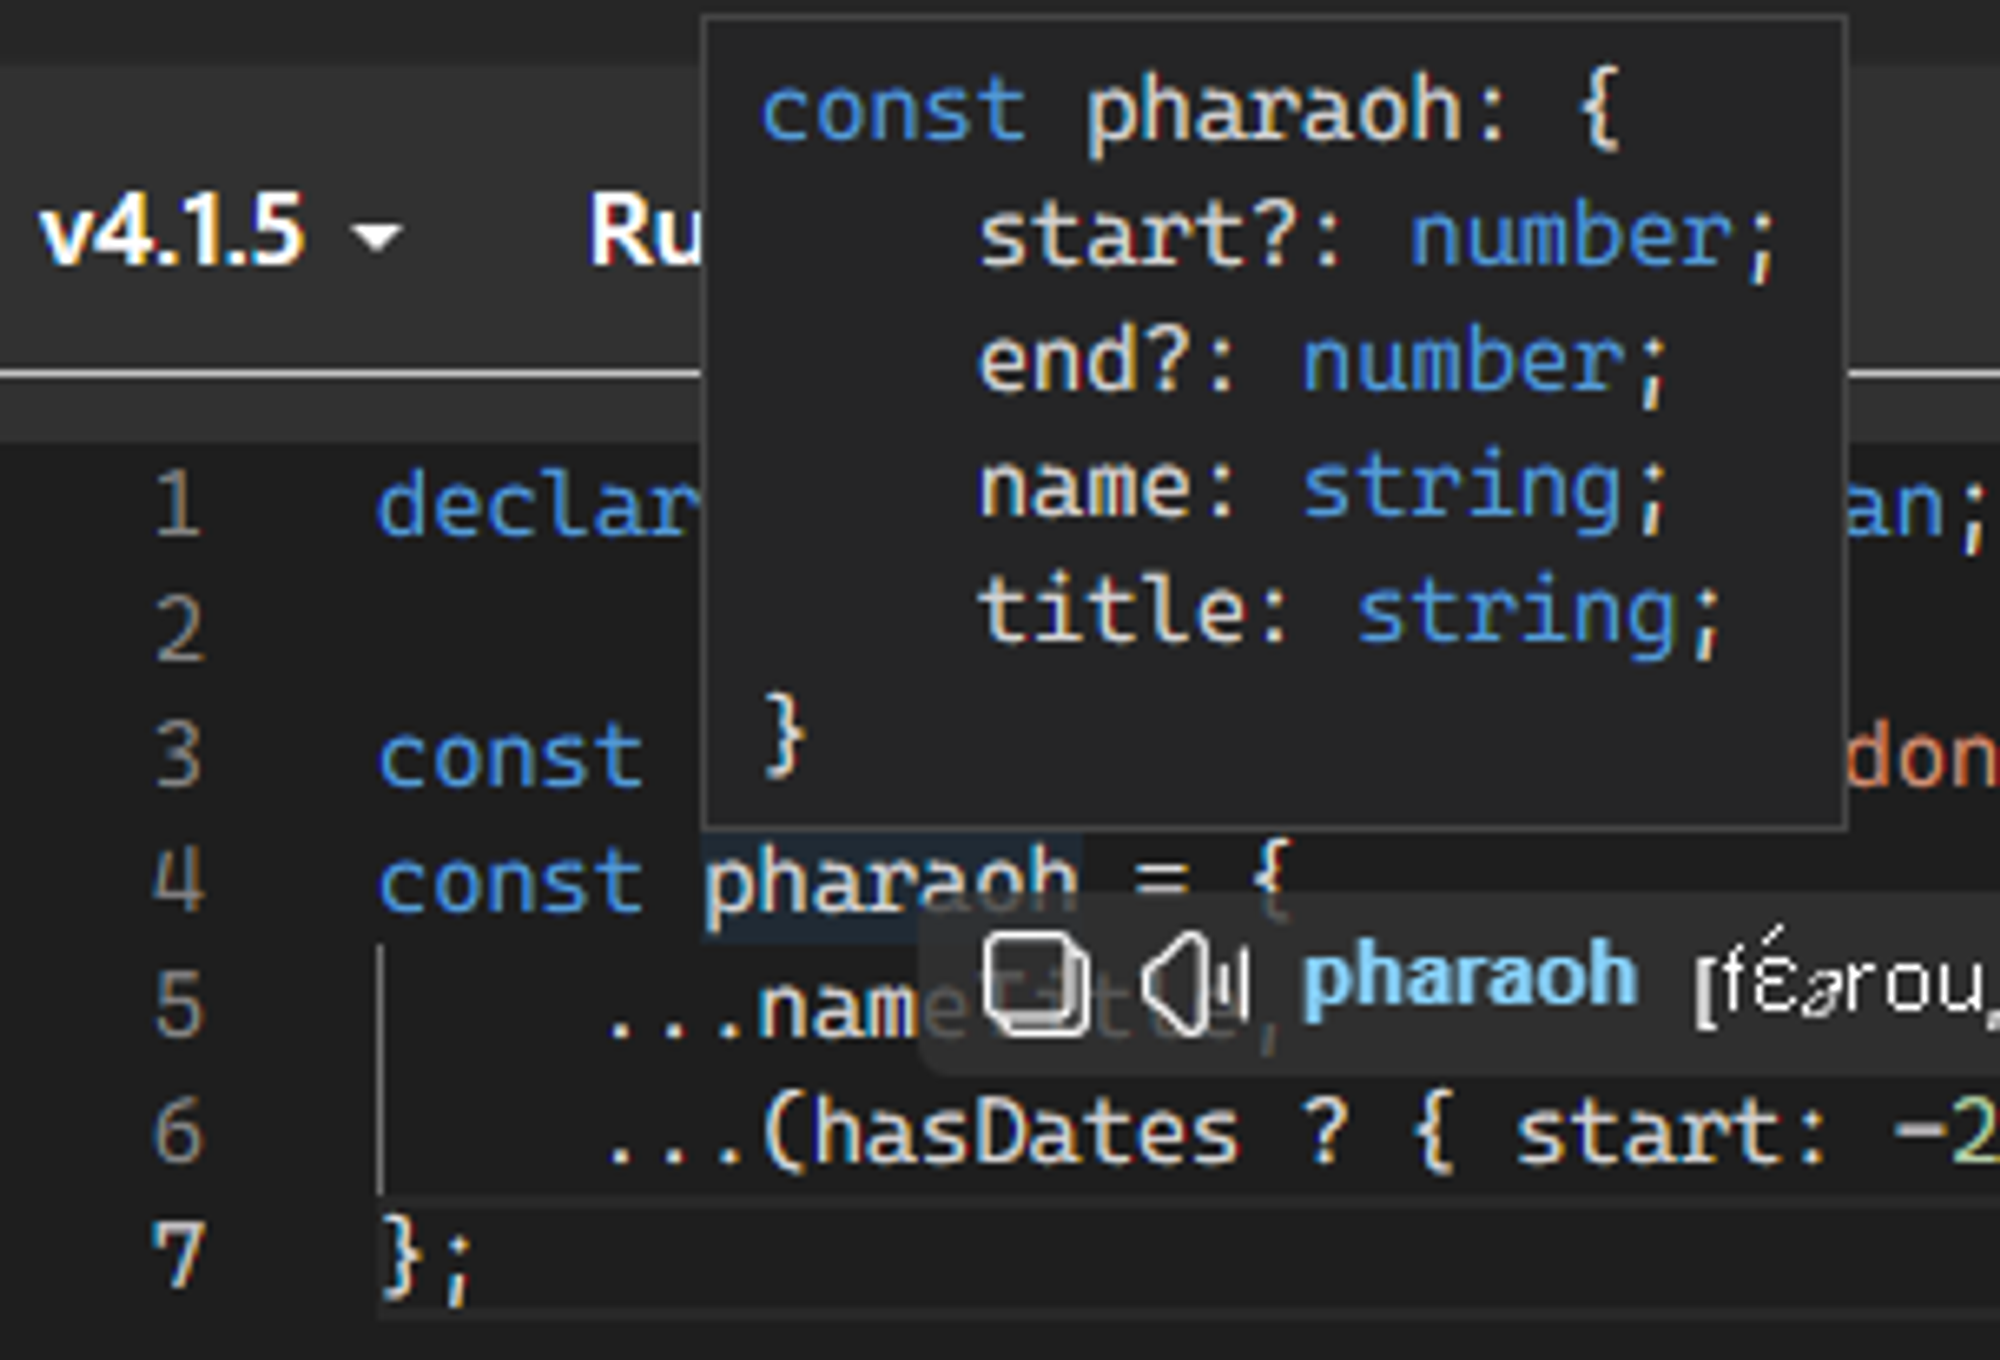2000x1360 pixels.
Task: Select line number 7 in gutter
Action: click(179, 1256)
